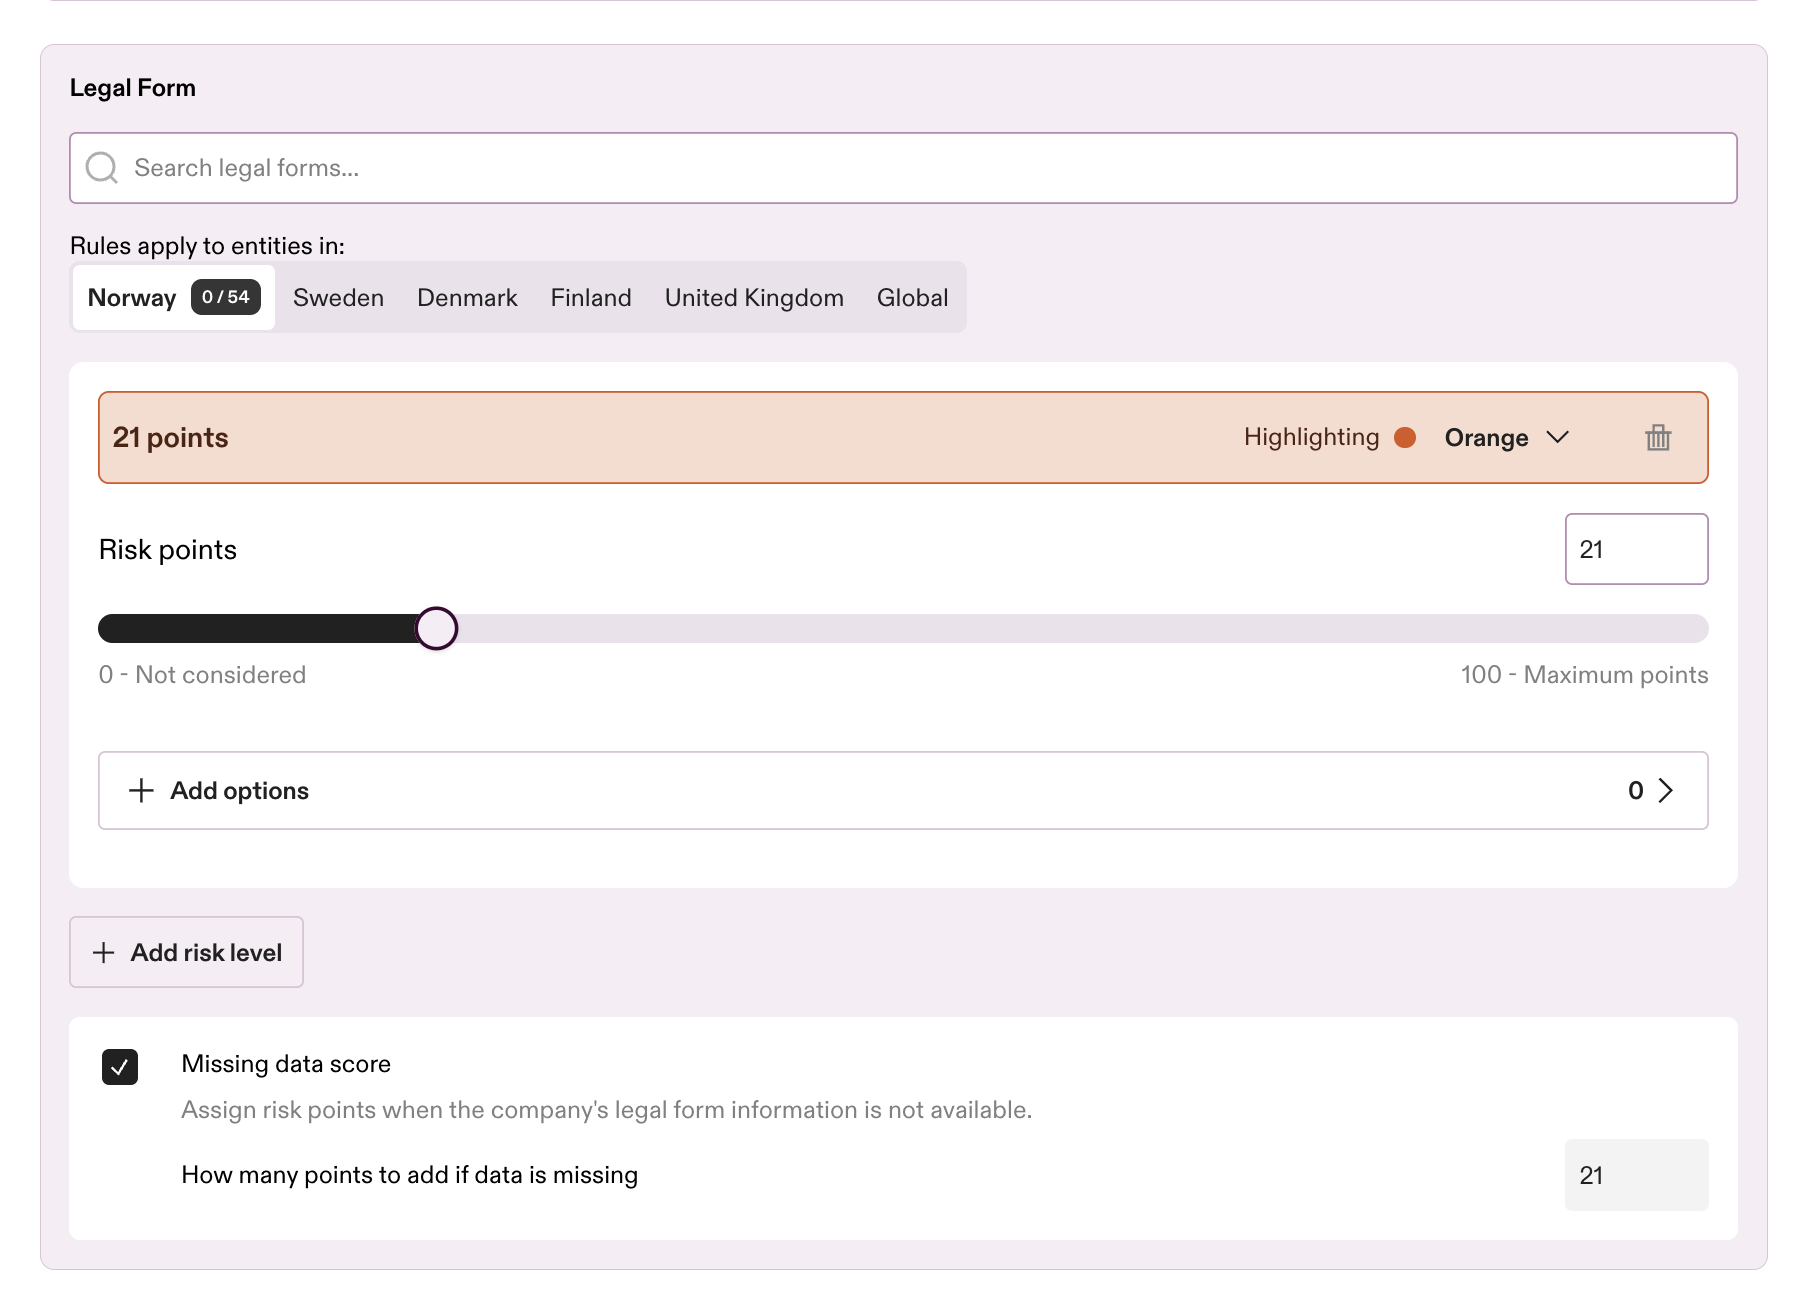Click the plus icon beside Add options
The height and width of the screenshot is (1312, 1814).
(142, 791)
